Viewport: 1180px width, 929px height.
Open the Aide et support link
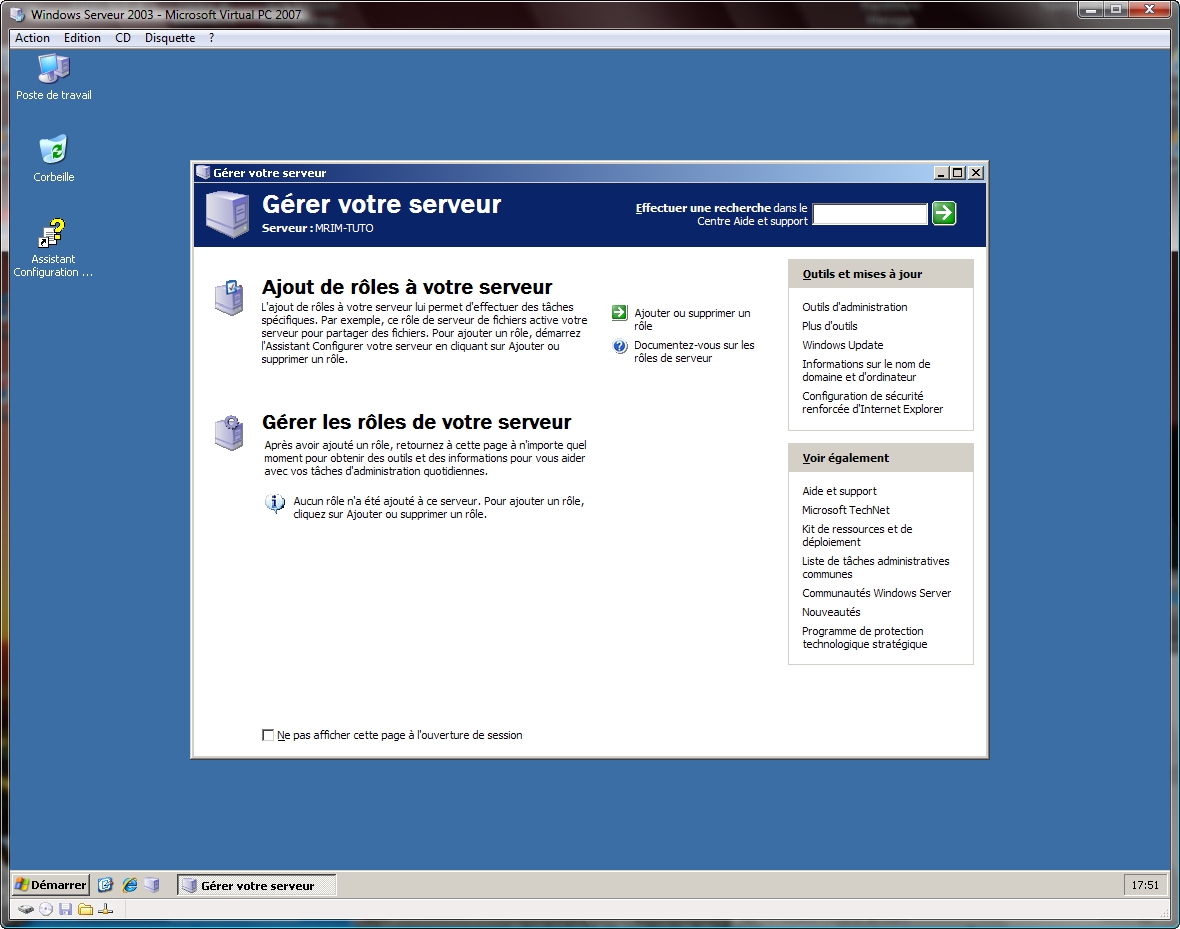(x=839, y=491)
